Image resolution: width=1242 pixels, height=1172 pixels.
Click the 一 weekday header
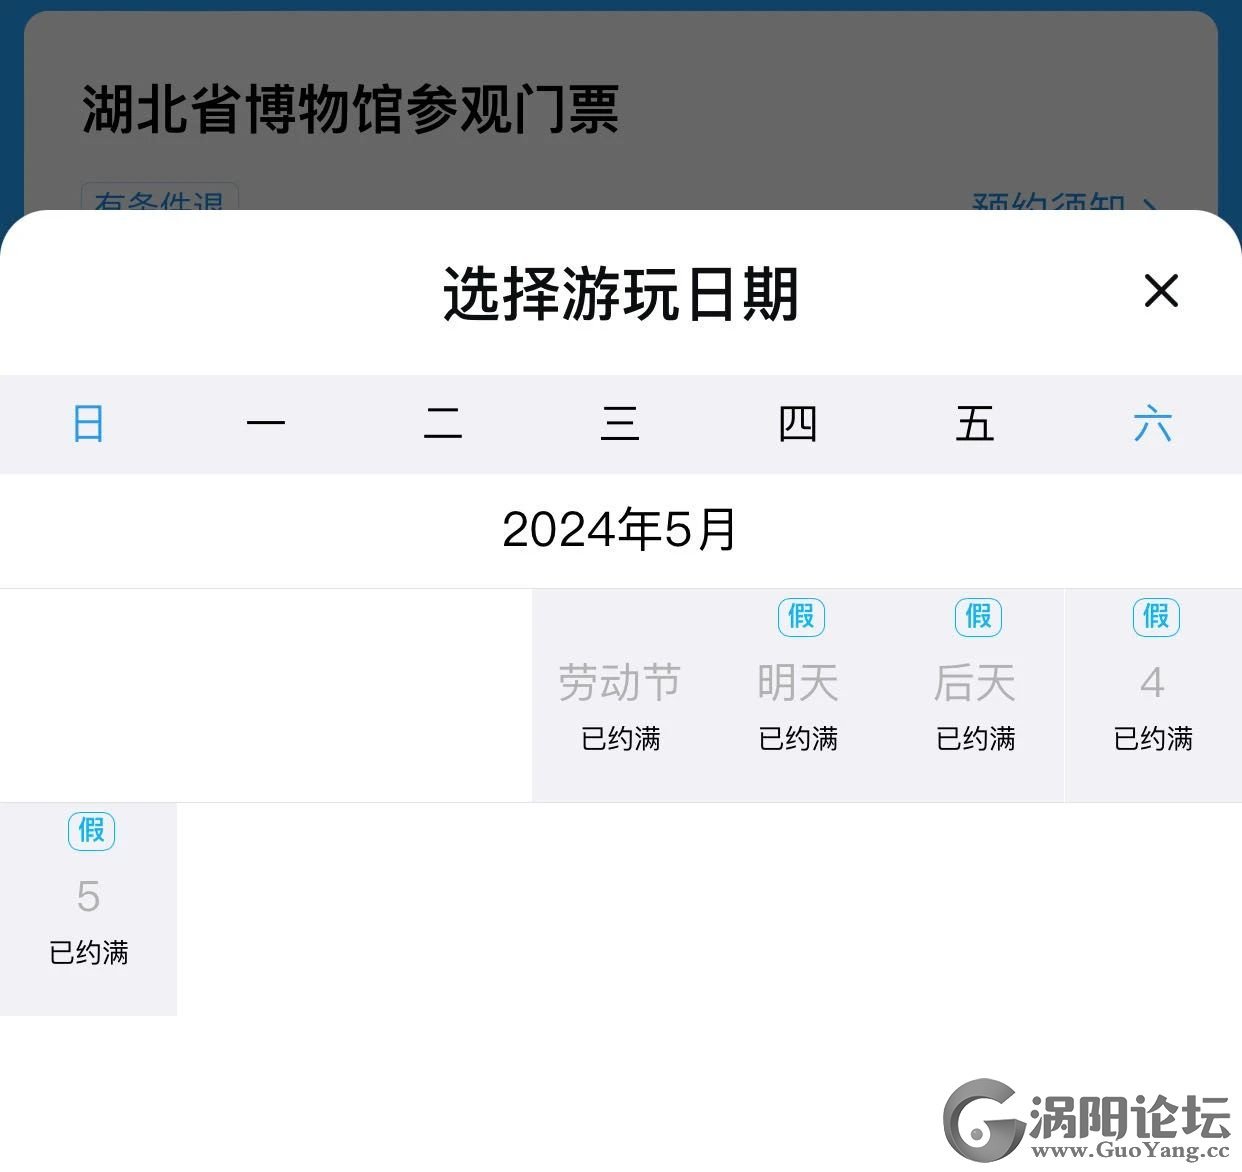pos(266,424)
